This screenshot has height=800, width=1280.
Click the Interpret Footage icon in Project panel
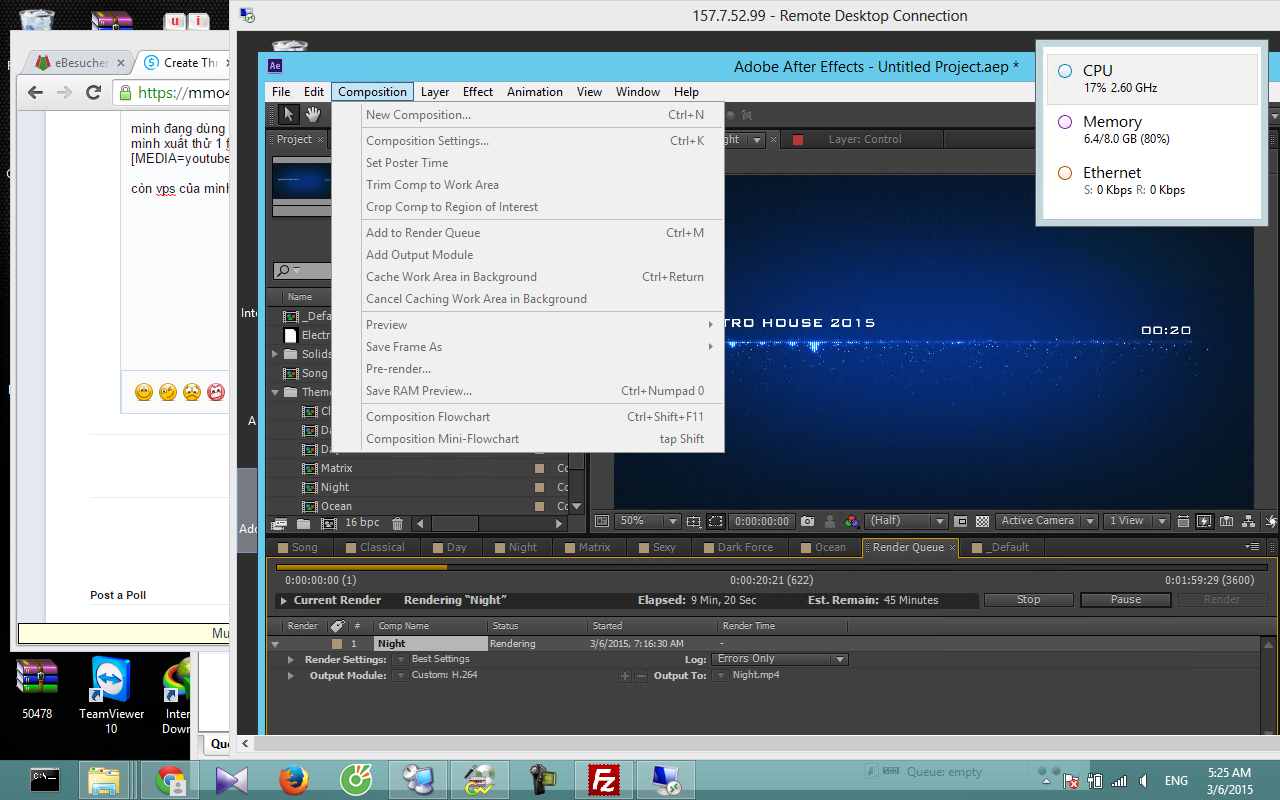(x=279, y=524)
